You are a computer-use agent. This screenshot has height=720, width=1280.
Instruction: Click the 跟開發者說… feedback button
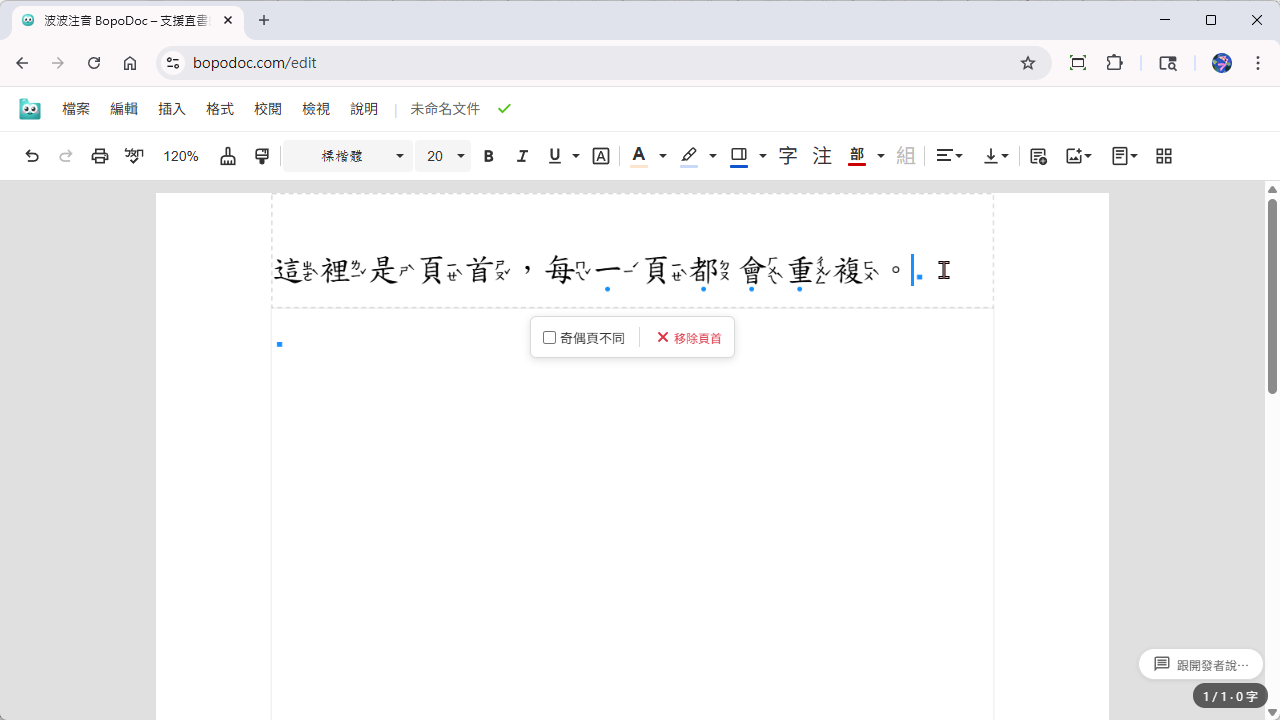pos(1201,664)
